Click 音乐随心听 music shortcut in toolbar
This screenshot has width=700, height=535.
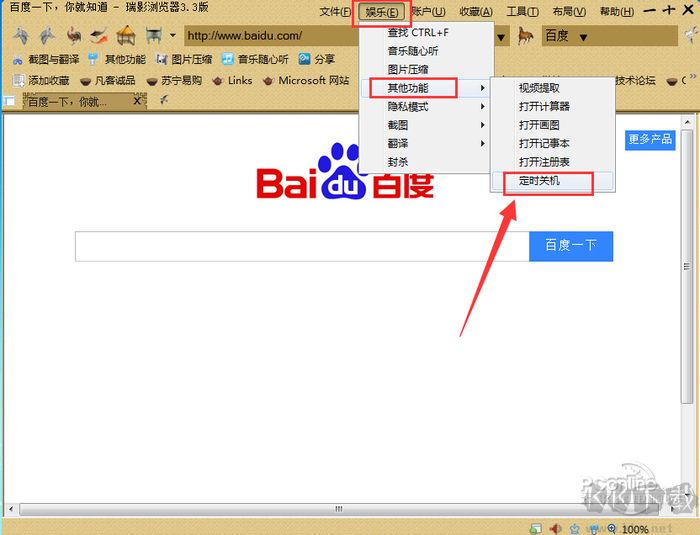255,59
